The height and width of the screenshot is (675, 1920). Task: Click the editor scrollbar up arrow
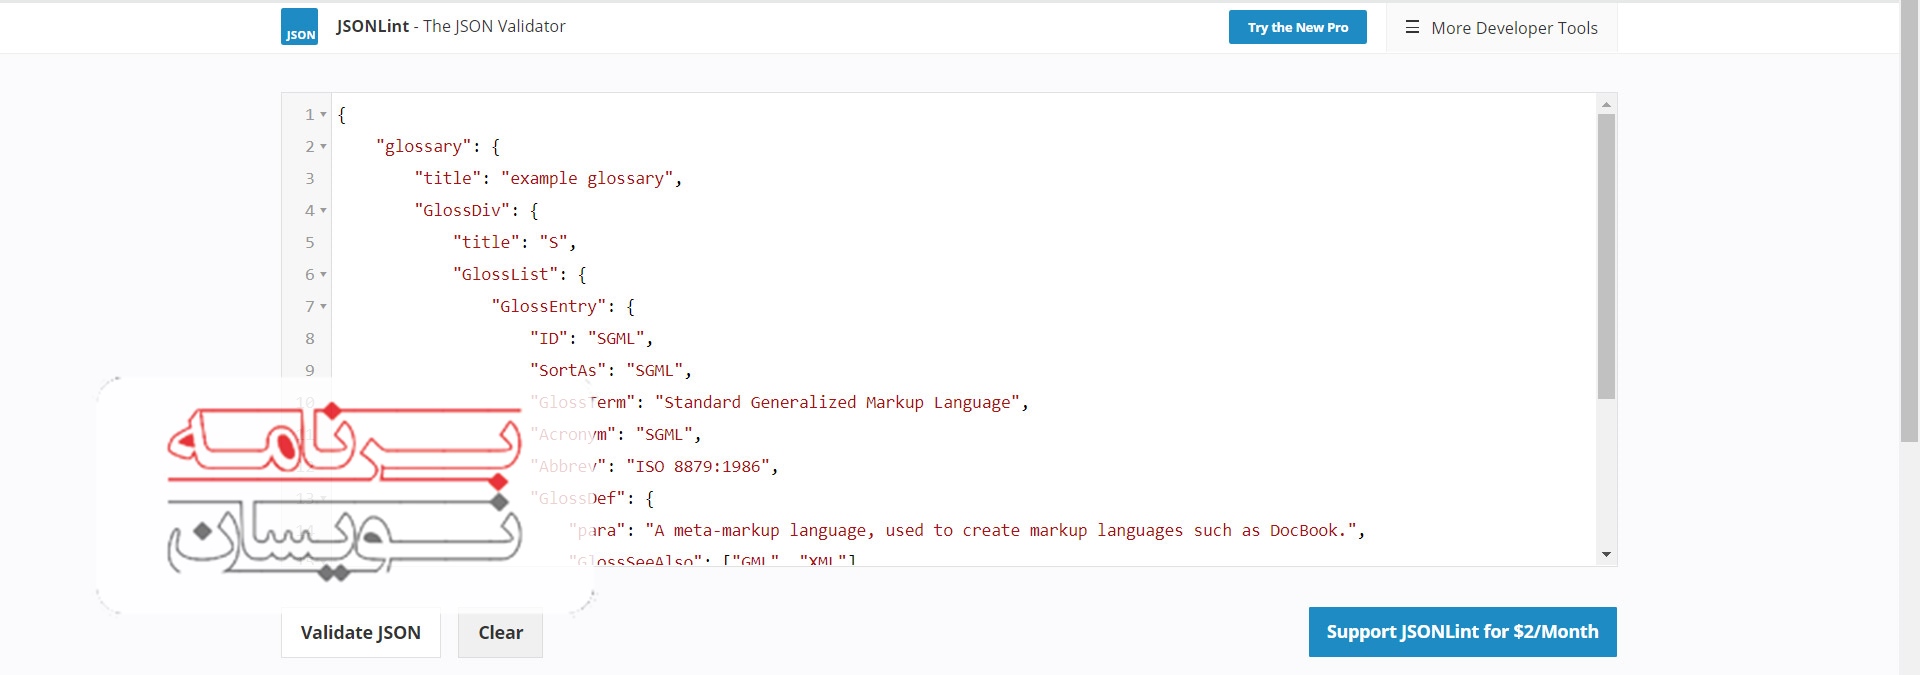(x=1606, y=104)
